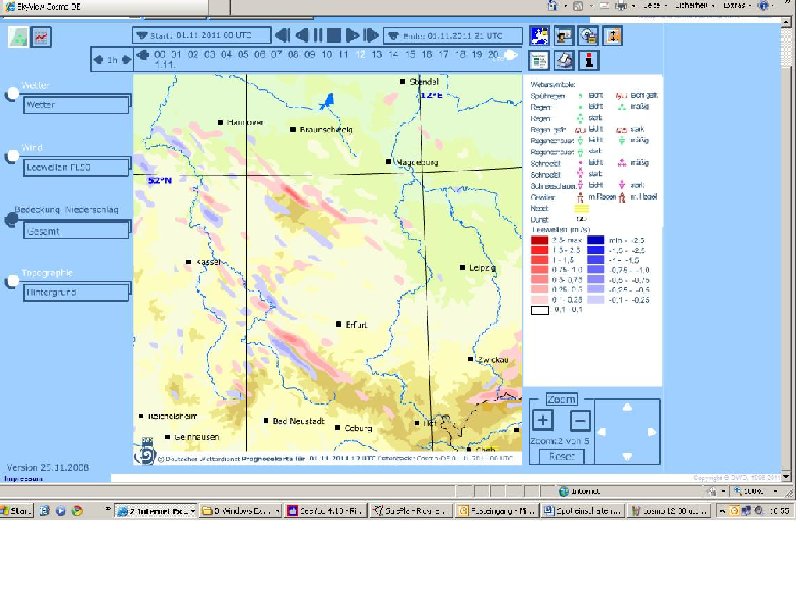Select hour 06 on the timeline
The height and width of the screenshot is (600, 800).
pyautogui.click(x=260, y=55)
